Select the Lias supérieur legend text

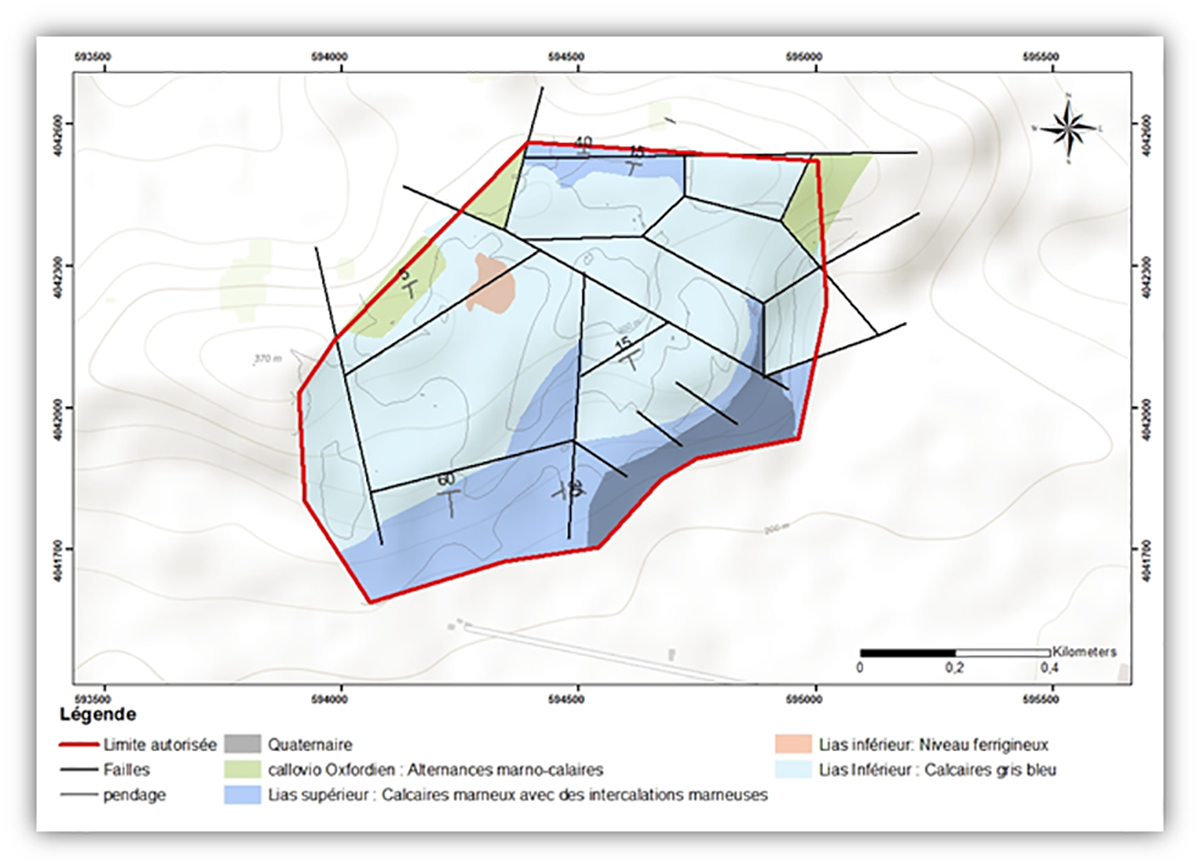click(x=520, y=796)
